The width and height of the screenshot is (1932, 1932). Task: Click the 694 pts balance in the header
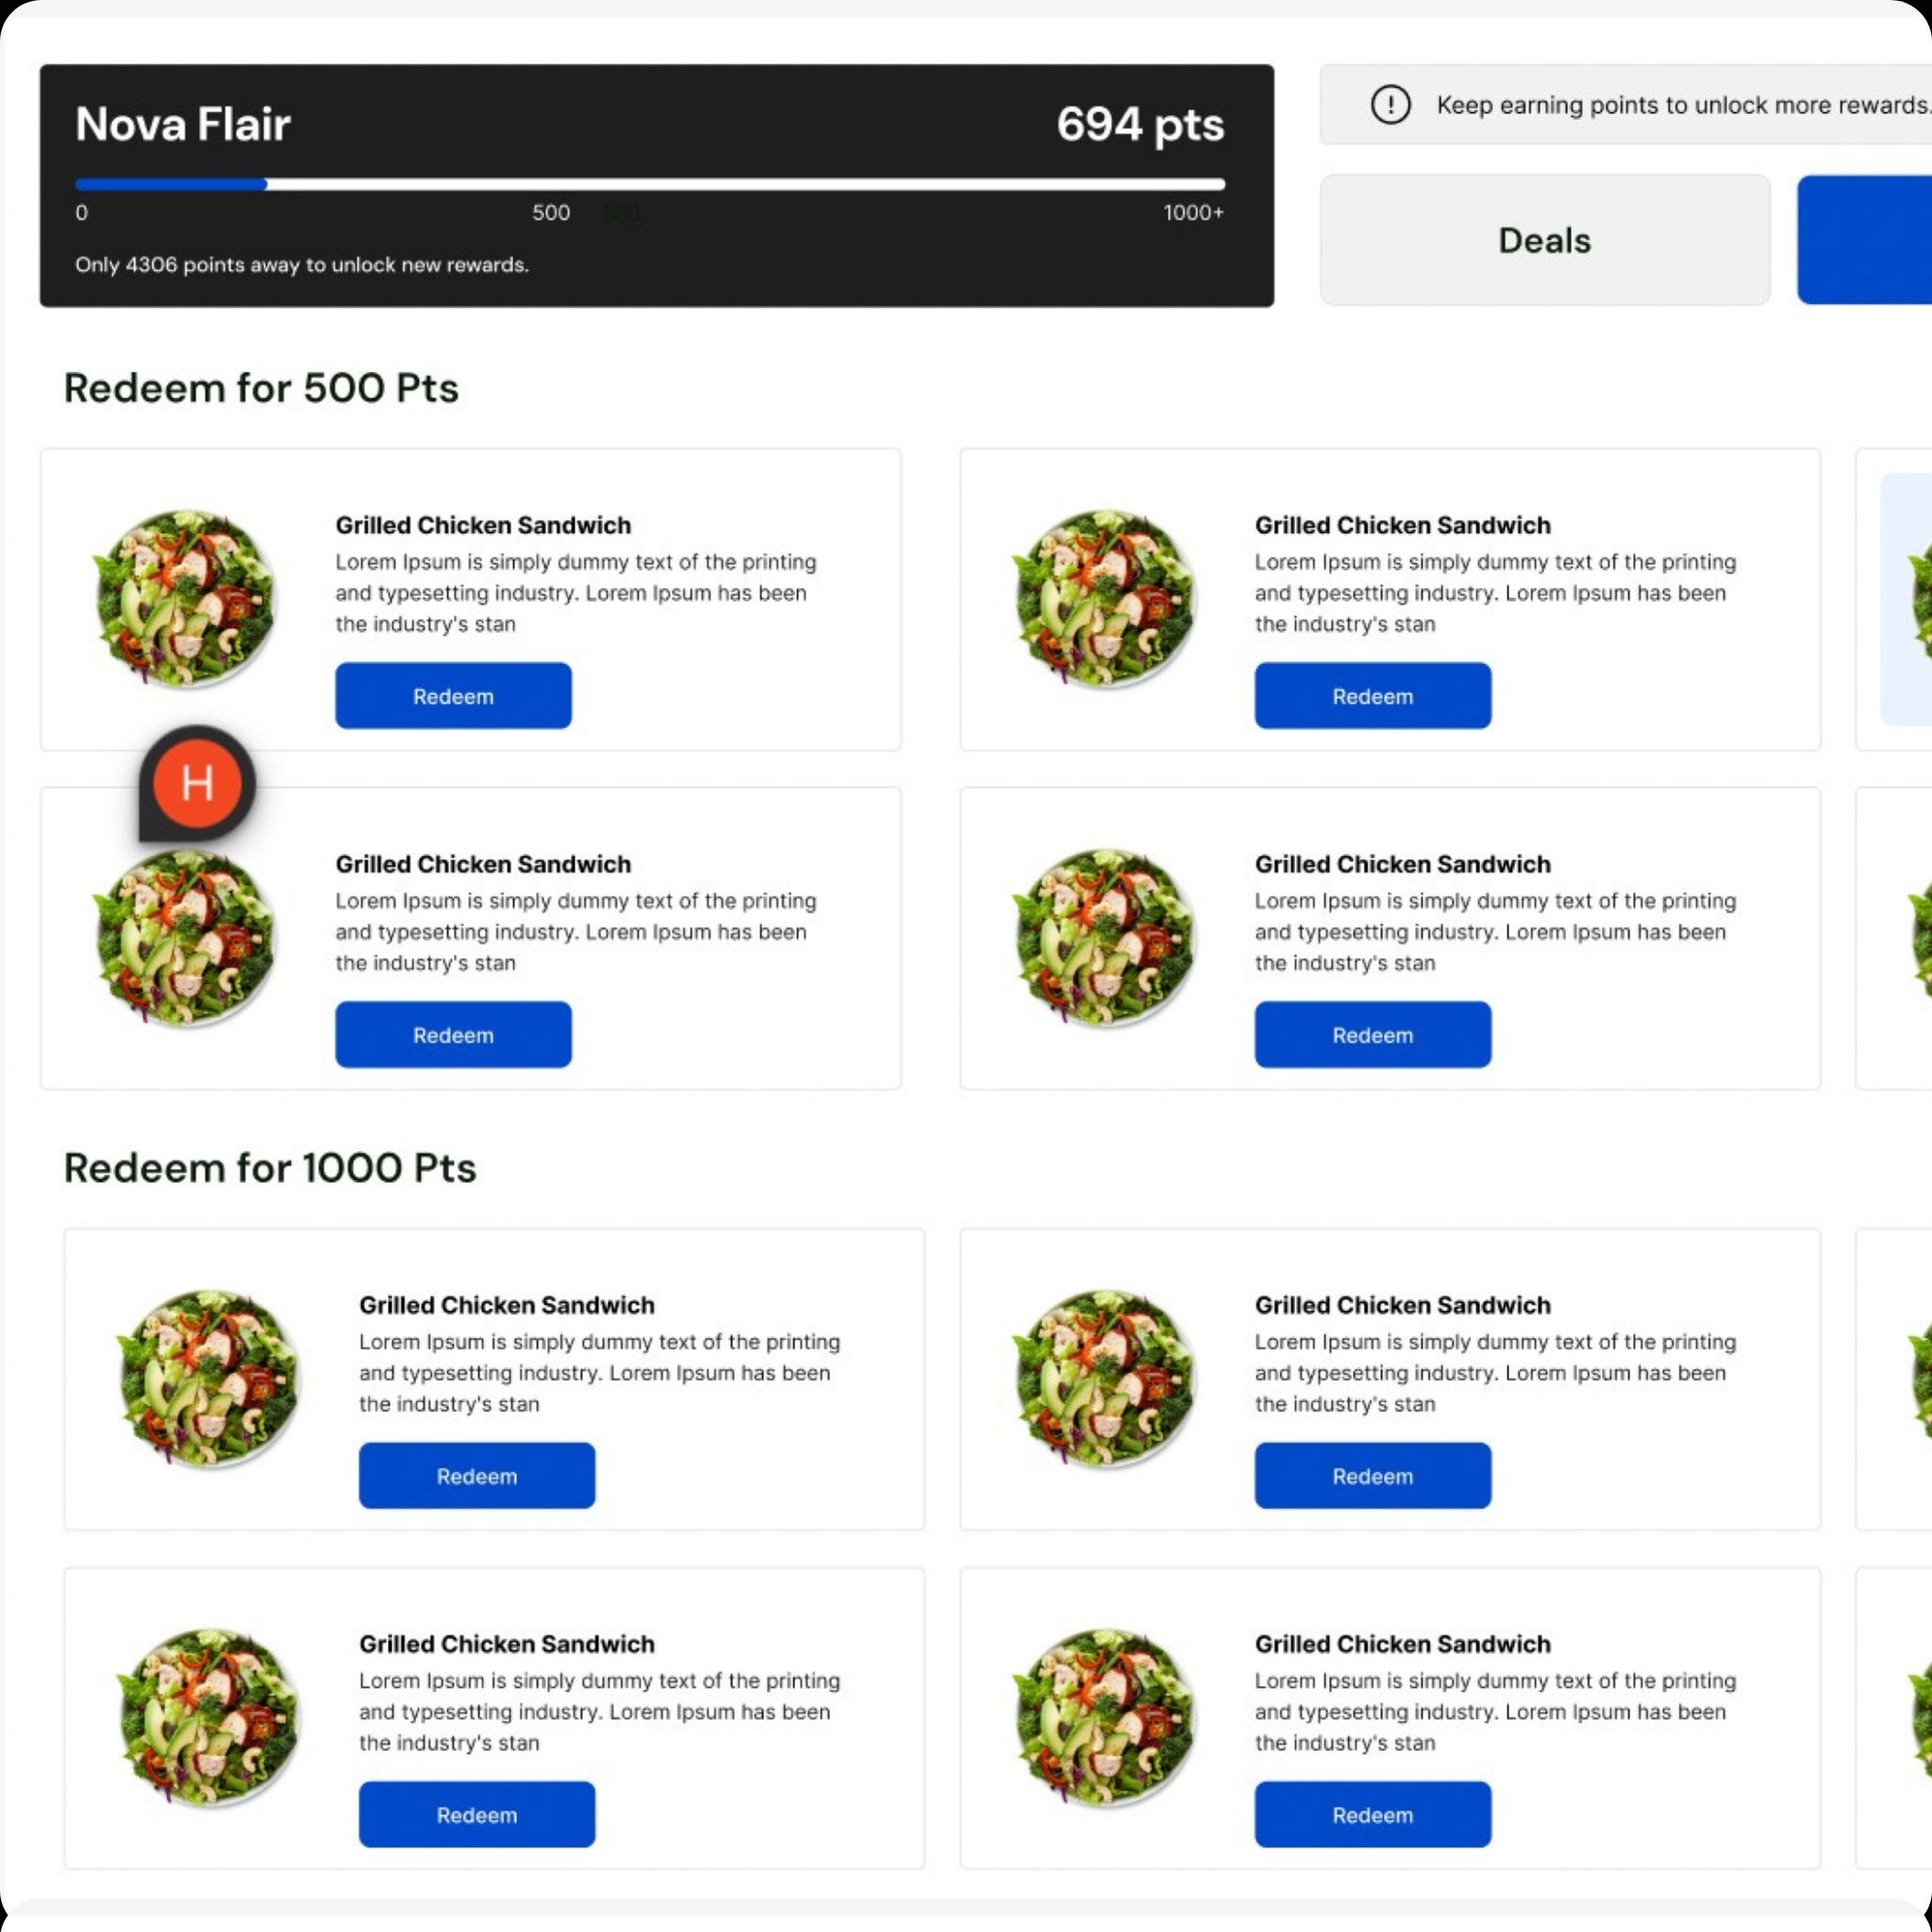[1140, 125]
